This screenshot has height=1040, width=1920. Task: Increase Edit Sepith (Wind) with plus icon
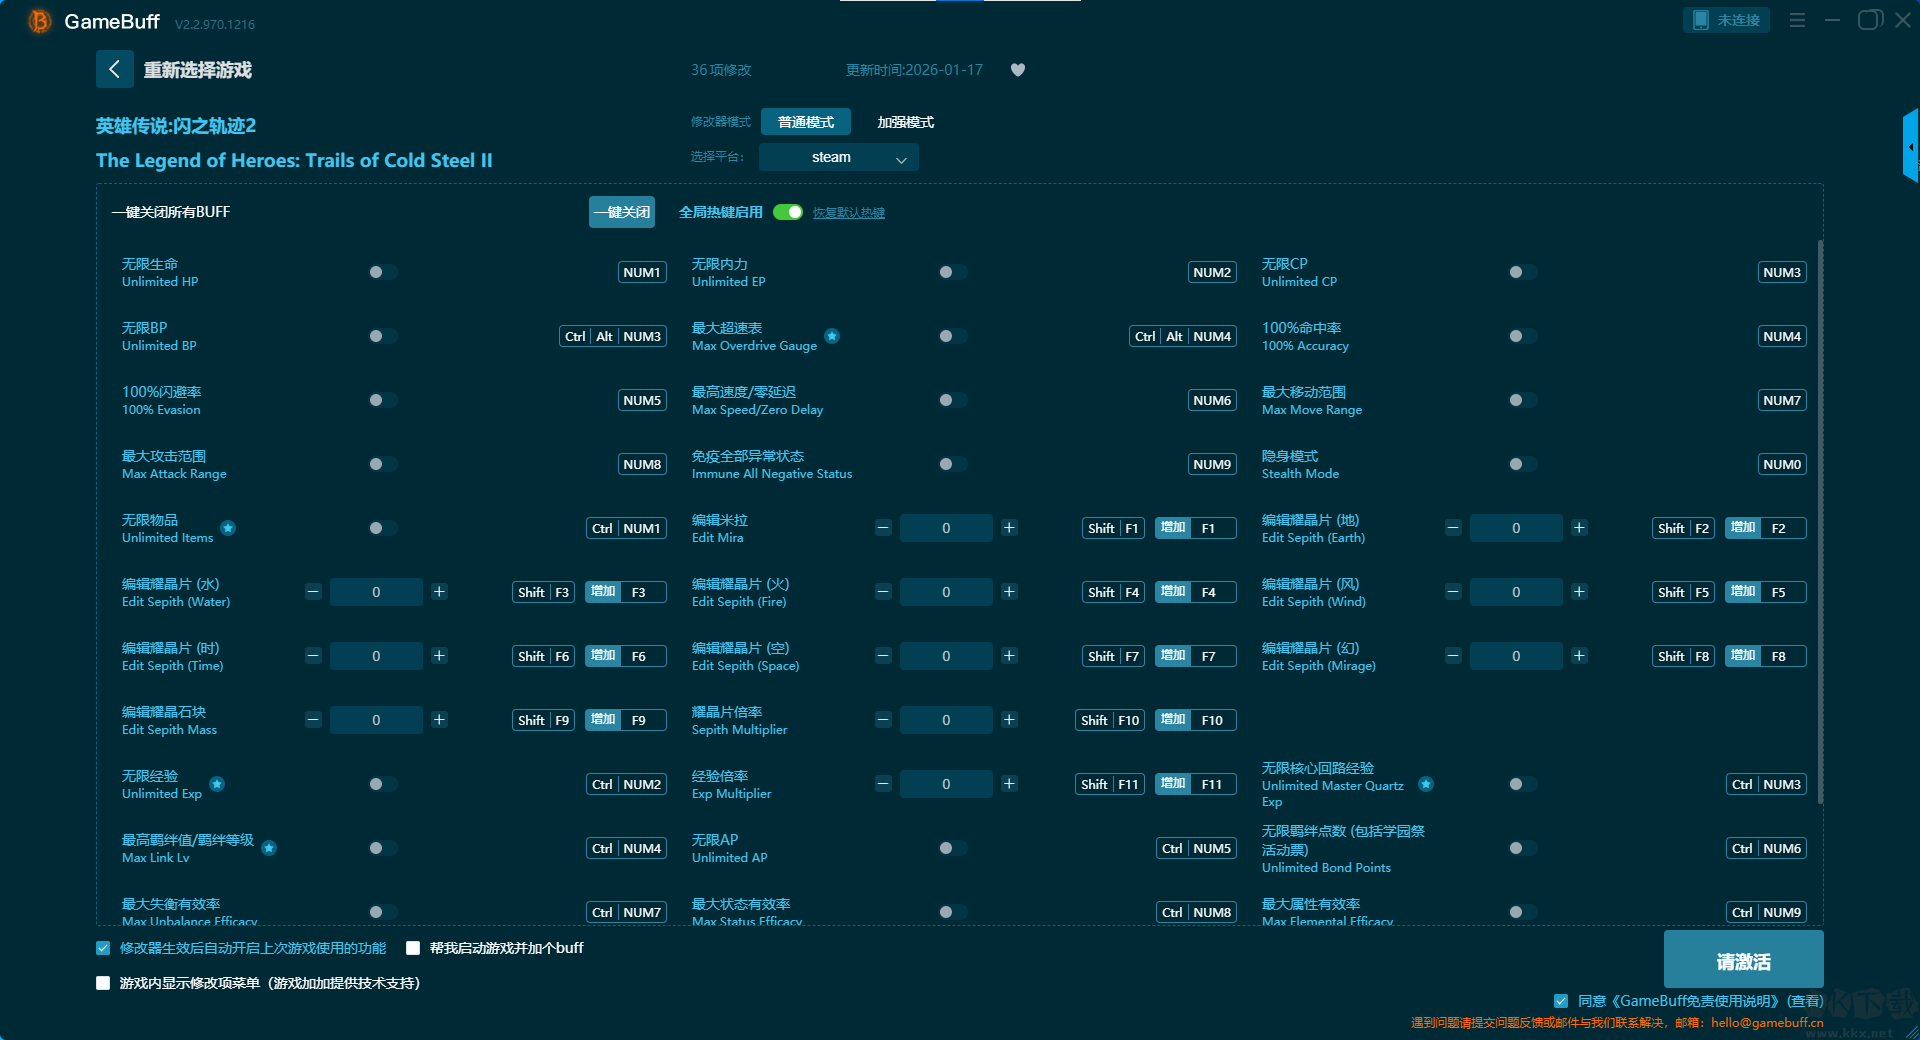pyautogui.click(x=1579, y=592)
